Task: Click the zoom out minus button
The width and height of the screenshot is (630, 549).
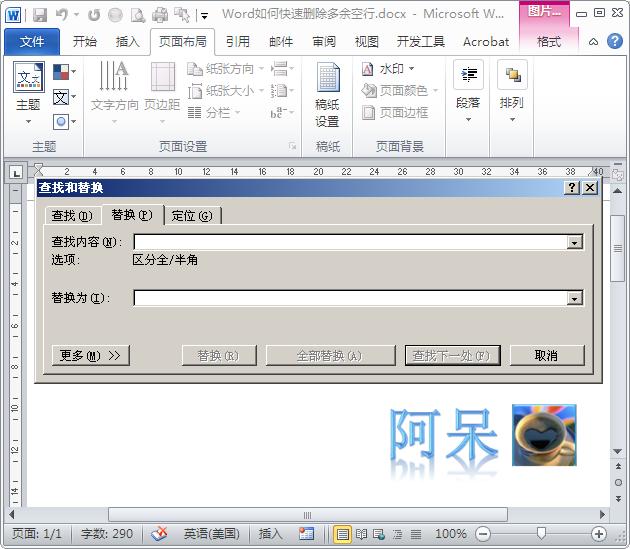Action: tap(483, 534)
